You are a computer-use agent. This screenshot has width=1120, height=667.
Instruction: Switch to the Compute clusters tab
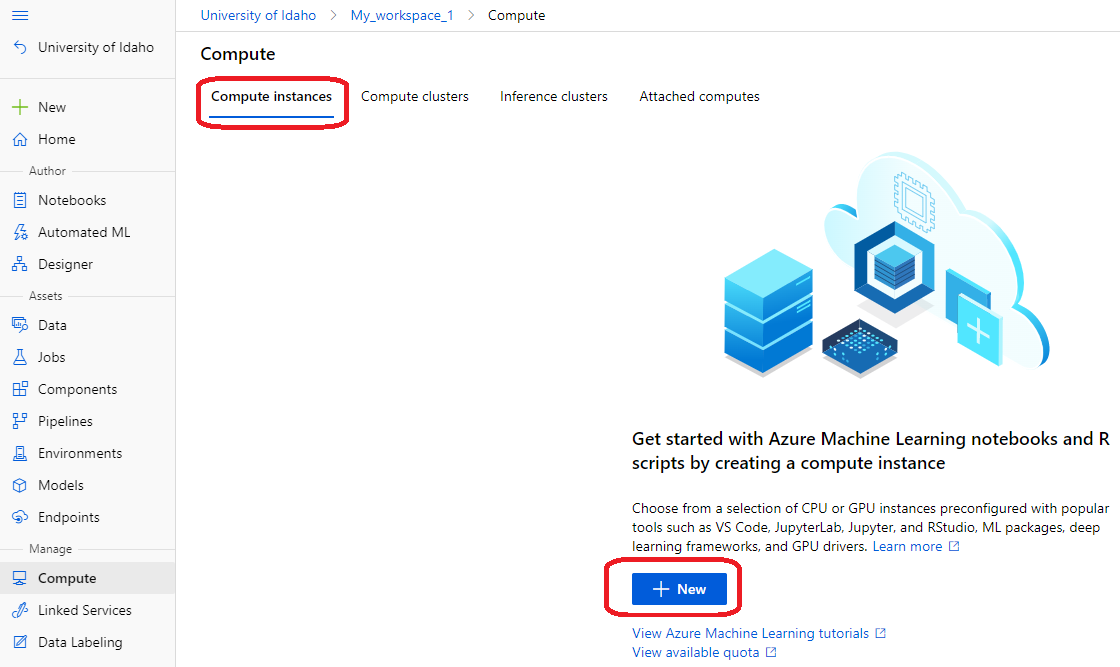pyautogui.click(x=414, y=96)
